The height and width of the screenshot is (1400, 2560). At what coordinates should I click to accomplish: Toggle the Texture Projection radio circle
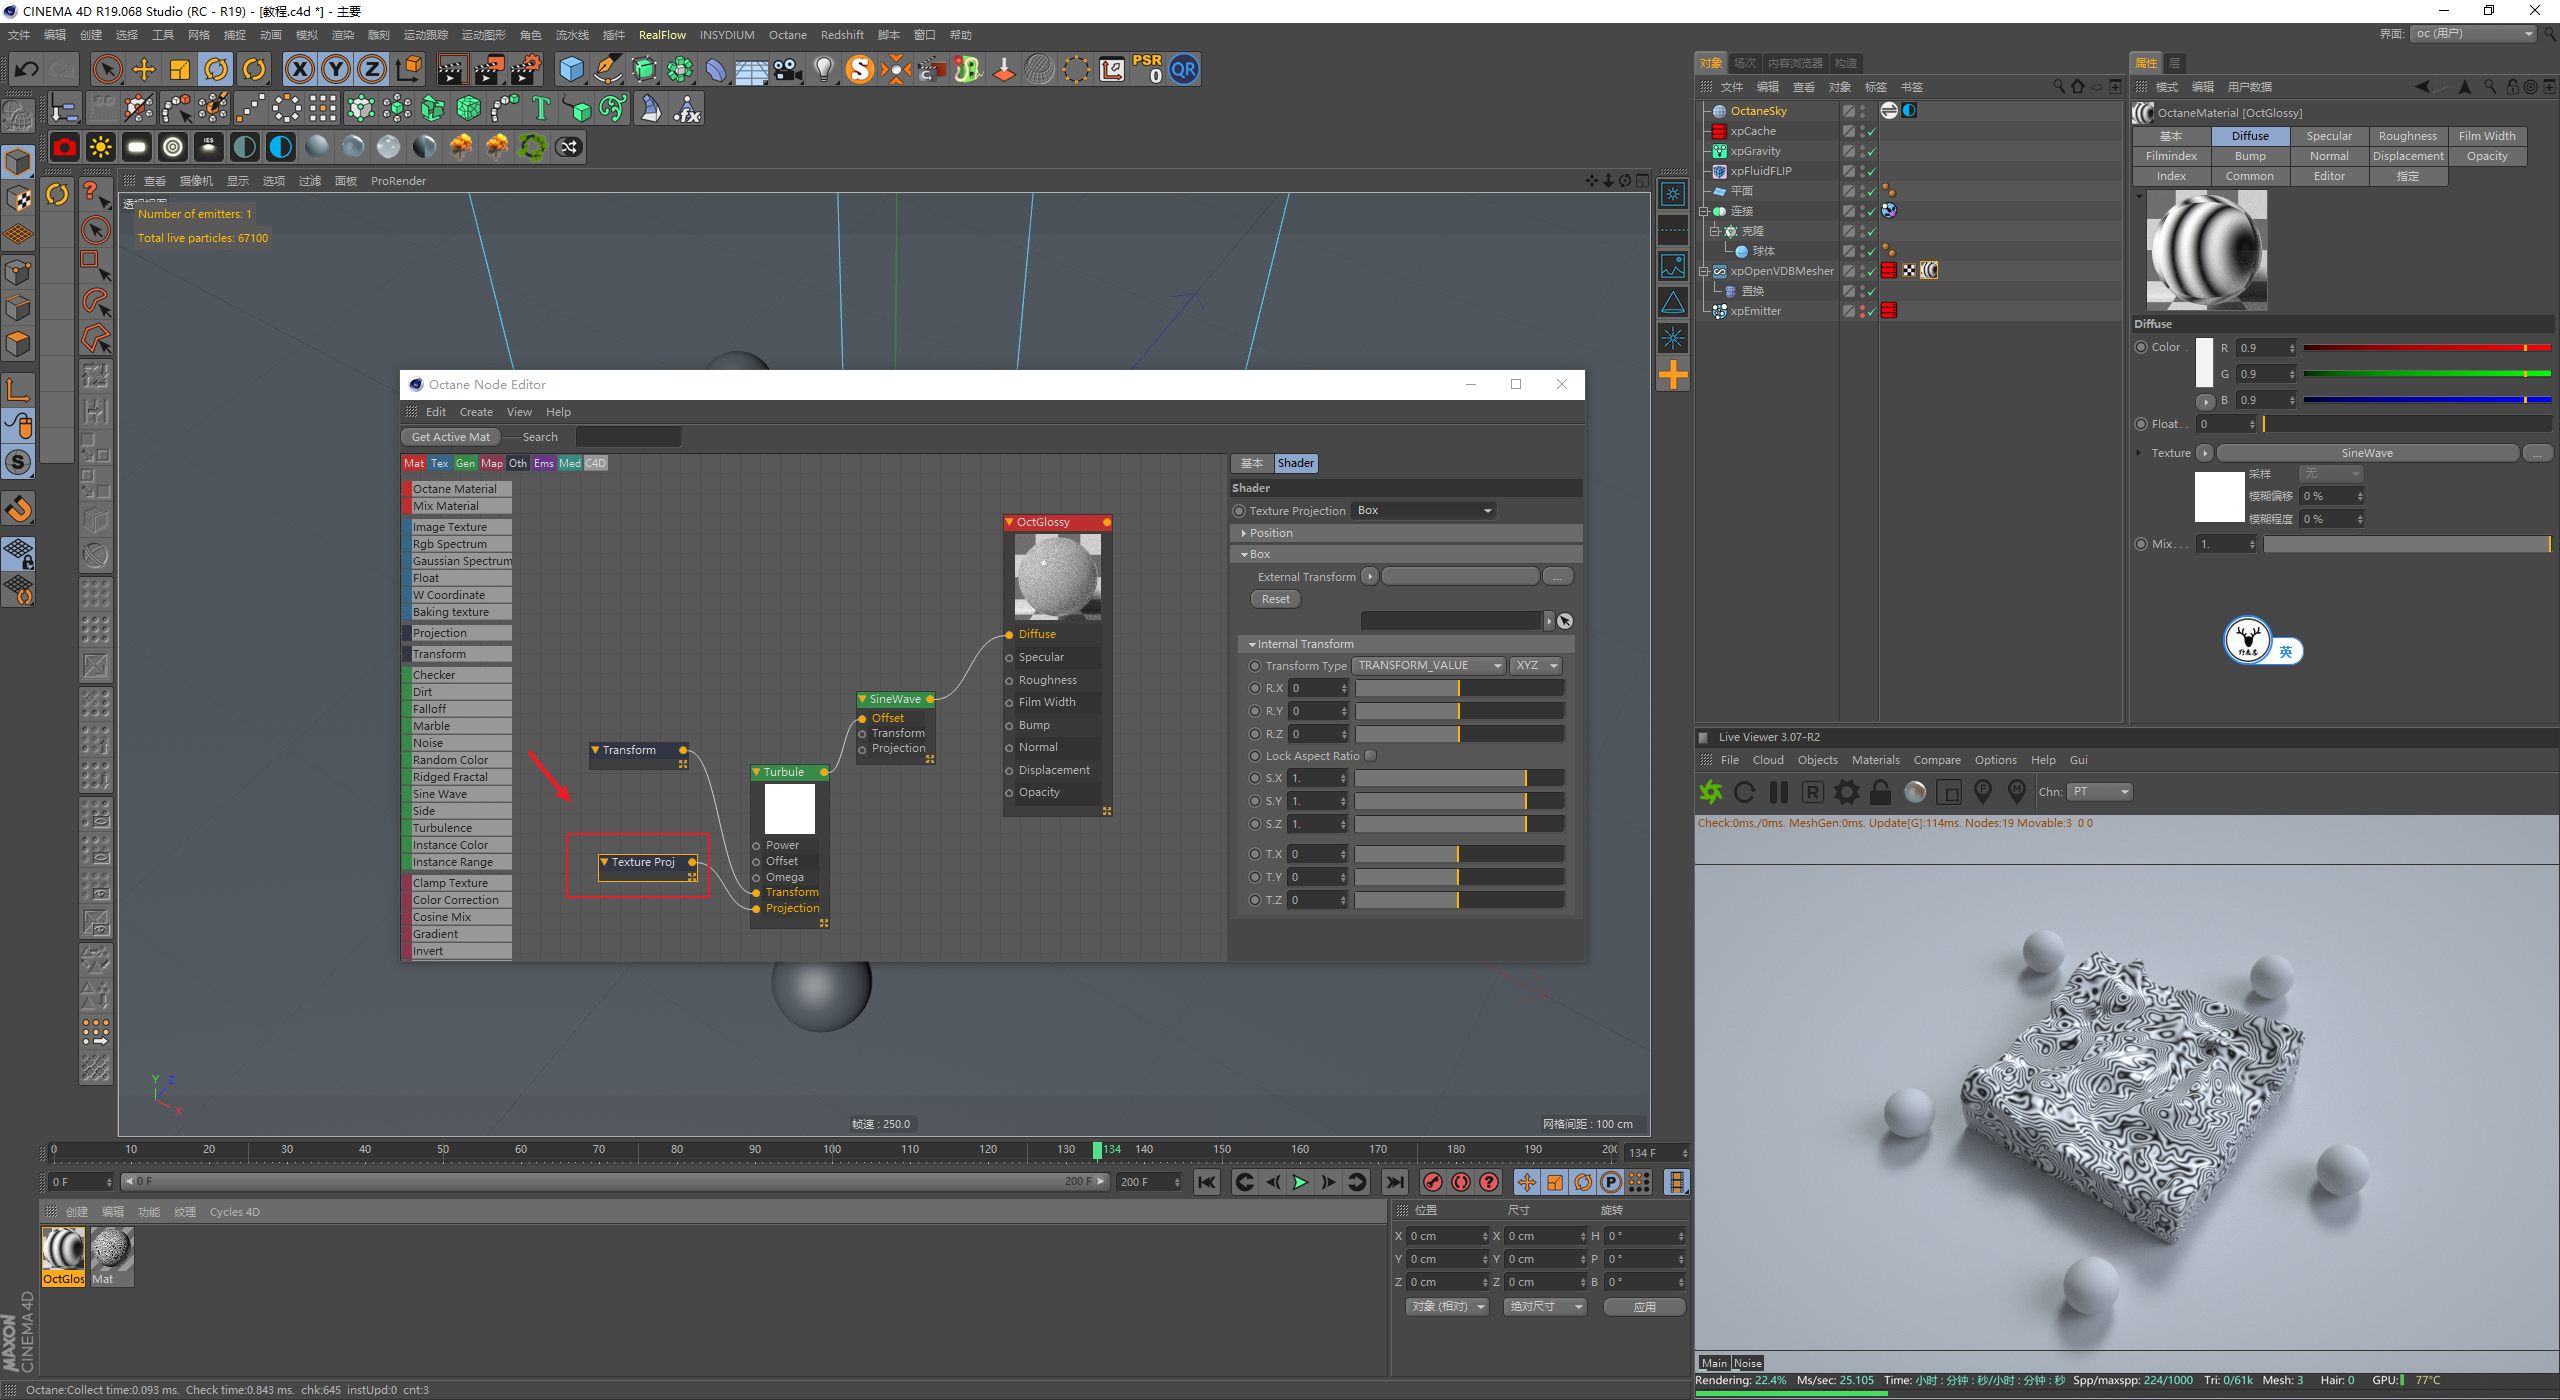point(1239,511)
